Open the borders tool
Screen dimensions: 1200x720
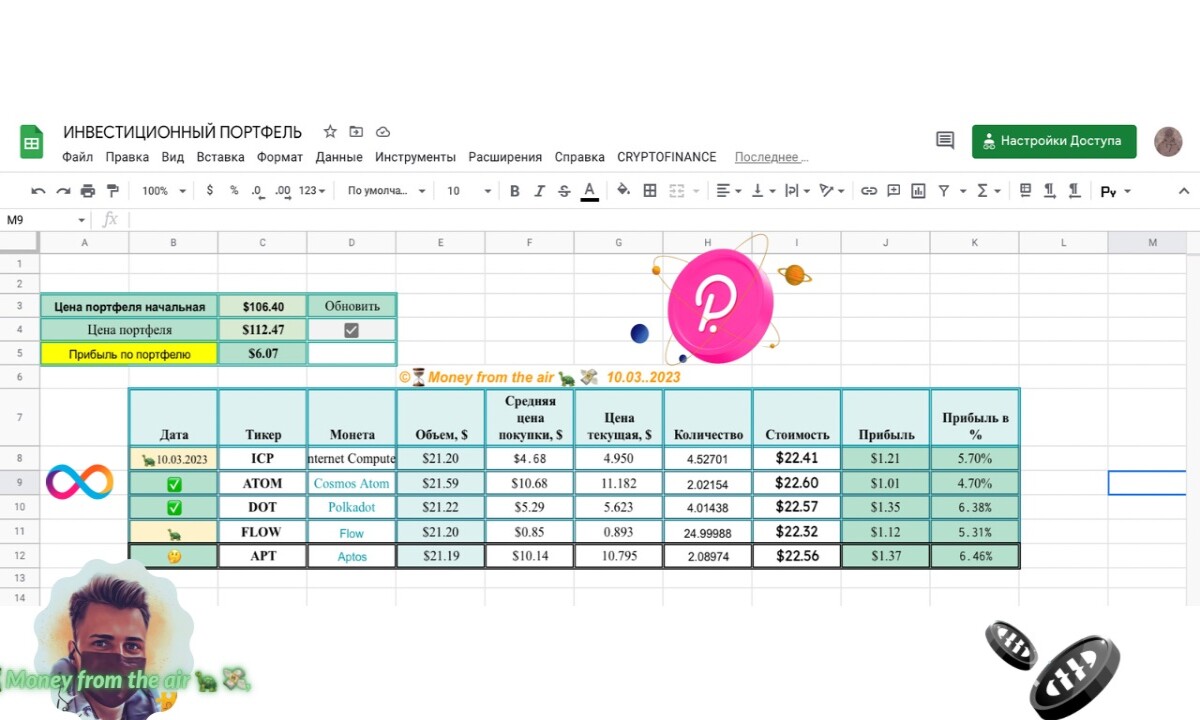pos(649,191)
